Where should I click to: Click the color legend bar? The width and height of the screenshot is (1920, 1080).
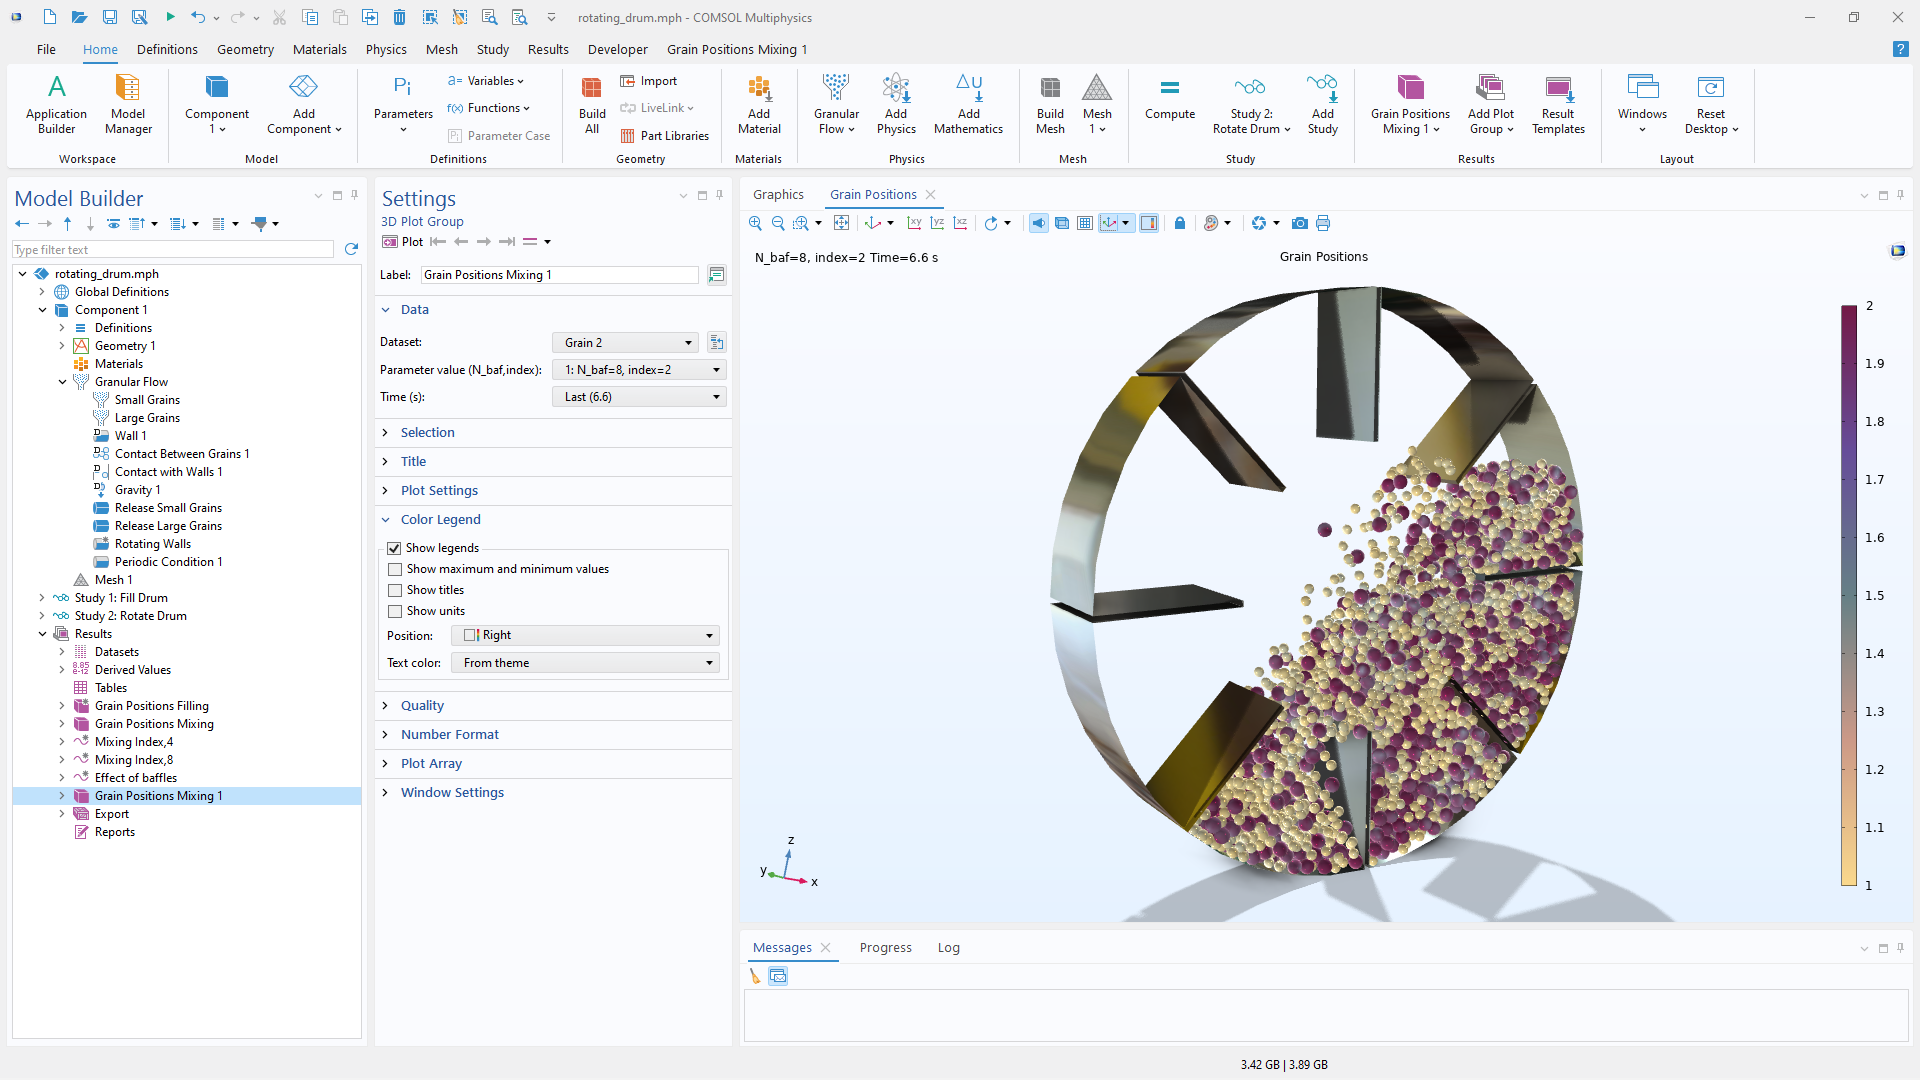click(1849, 595)
